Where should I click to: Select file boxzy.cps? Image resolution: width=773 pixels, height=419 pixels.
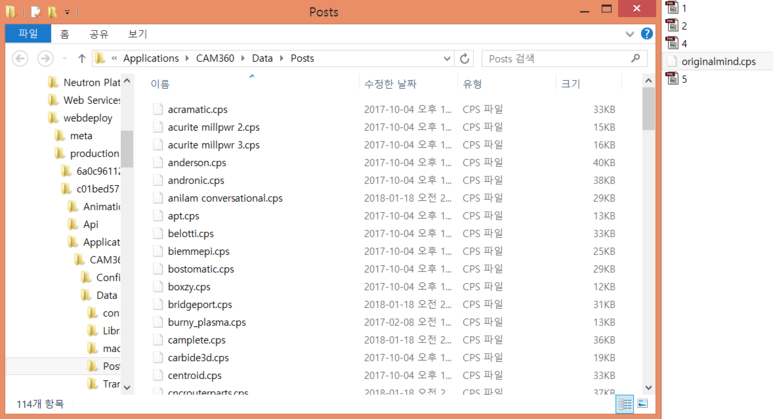pyautogui.click(x=189, y=287)
